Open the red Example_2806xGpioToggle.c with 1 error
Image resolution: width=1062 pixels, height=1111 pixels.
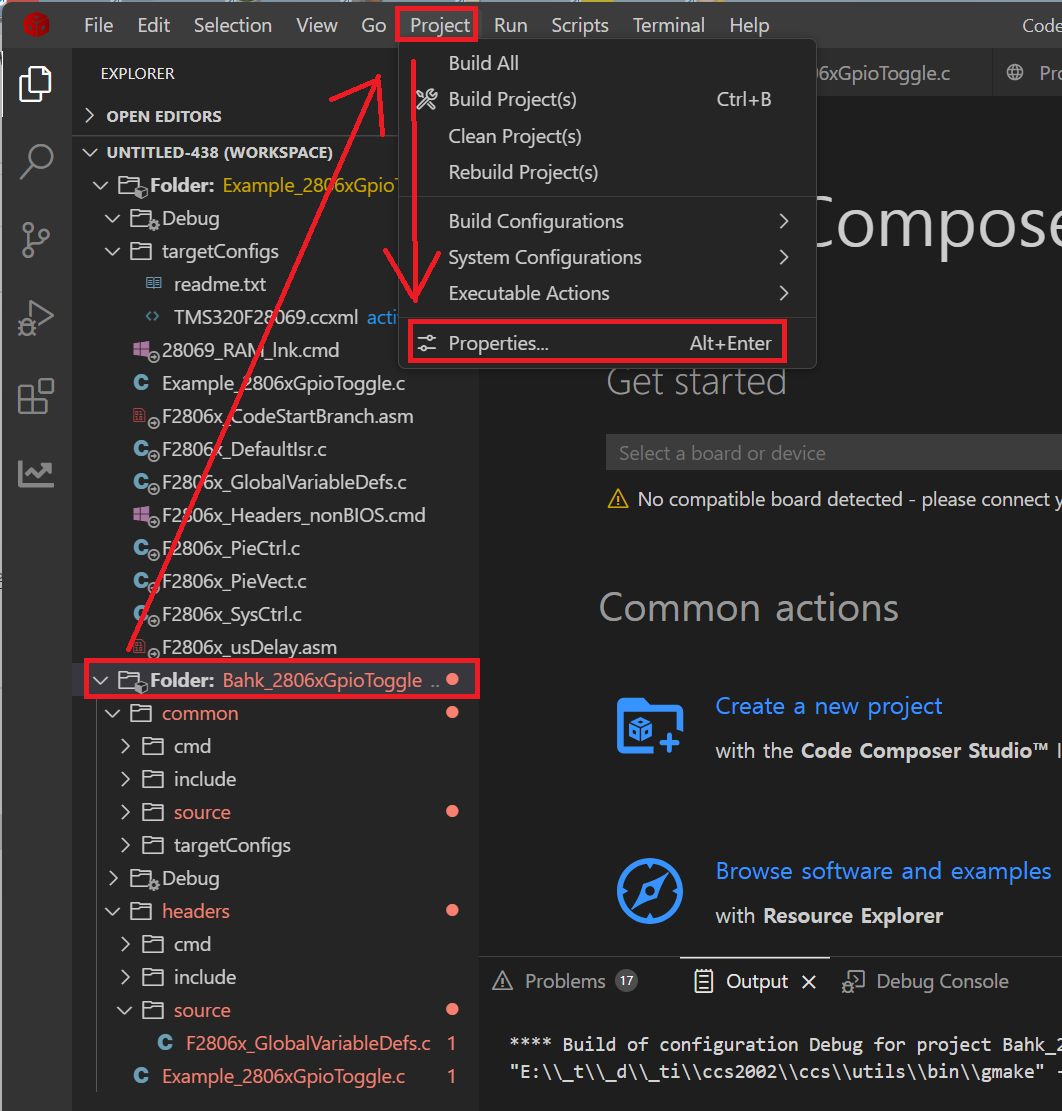[283, 1076]
